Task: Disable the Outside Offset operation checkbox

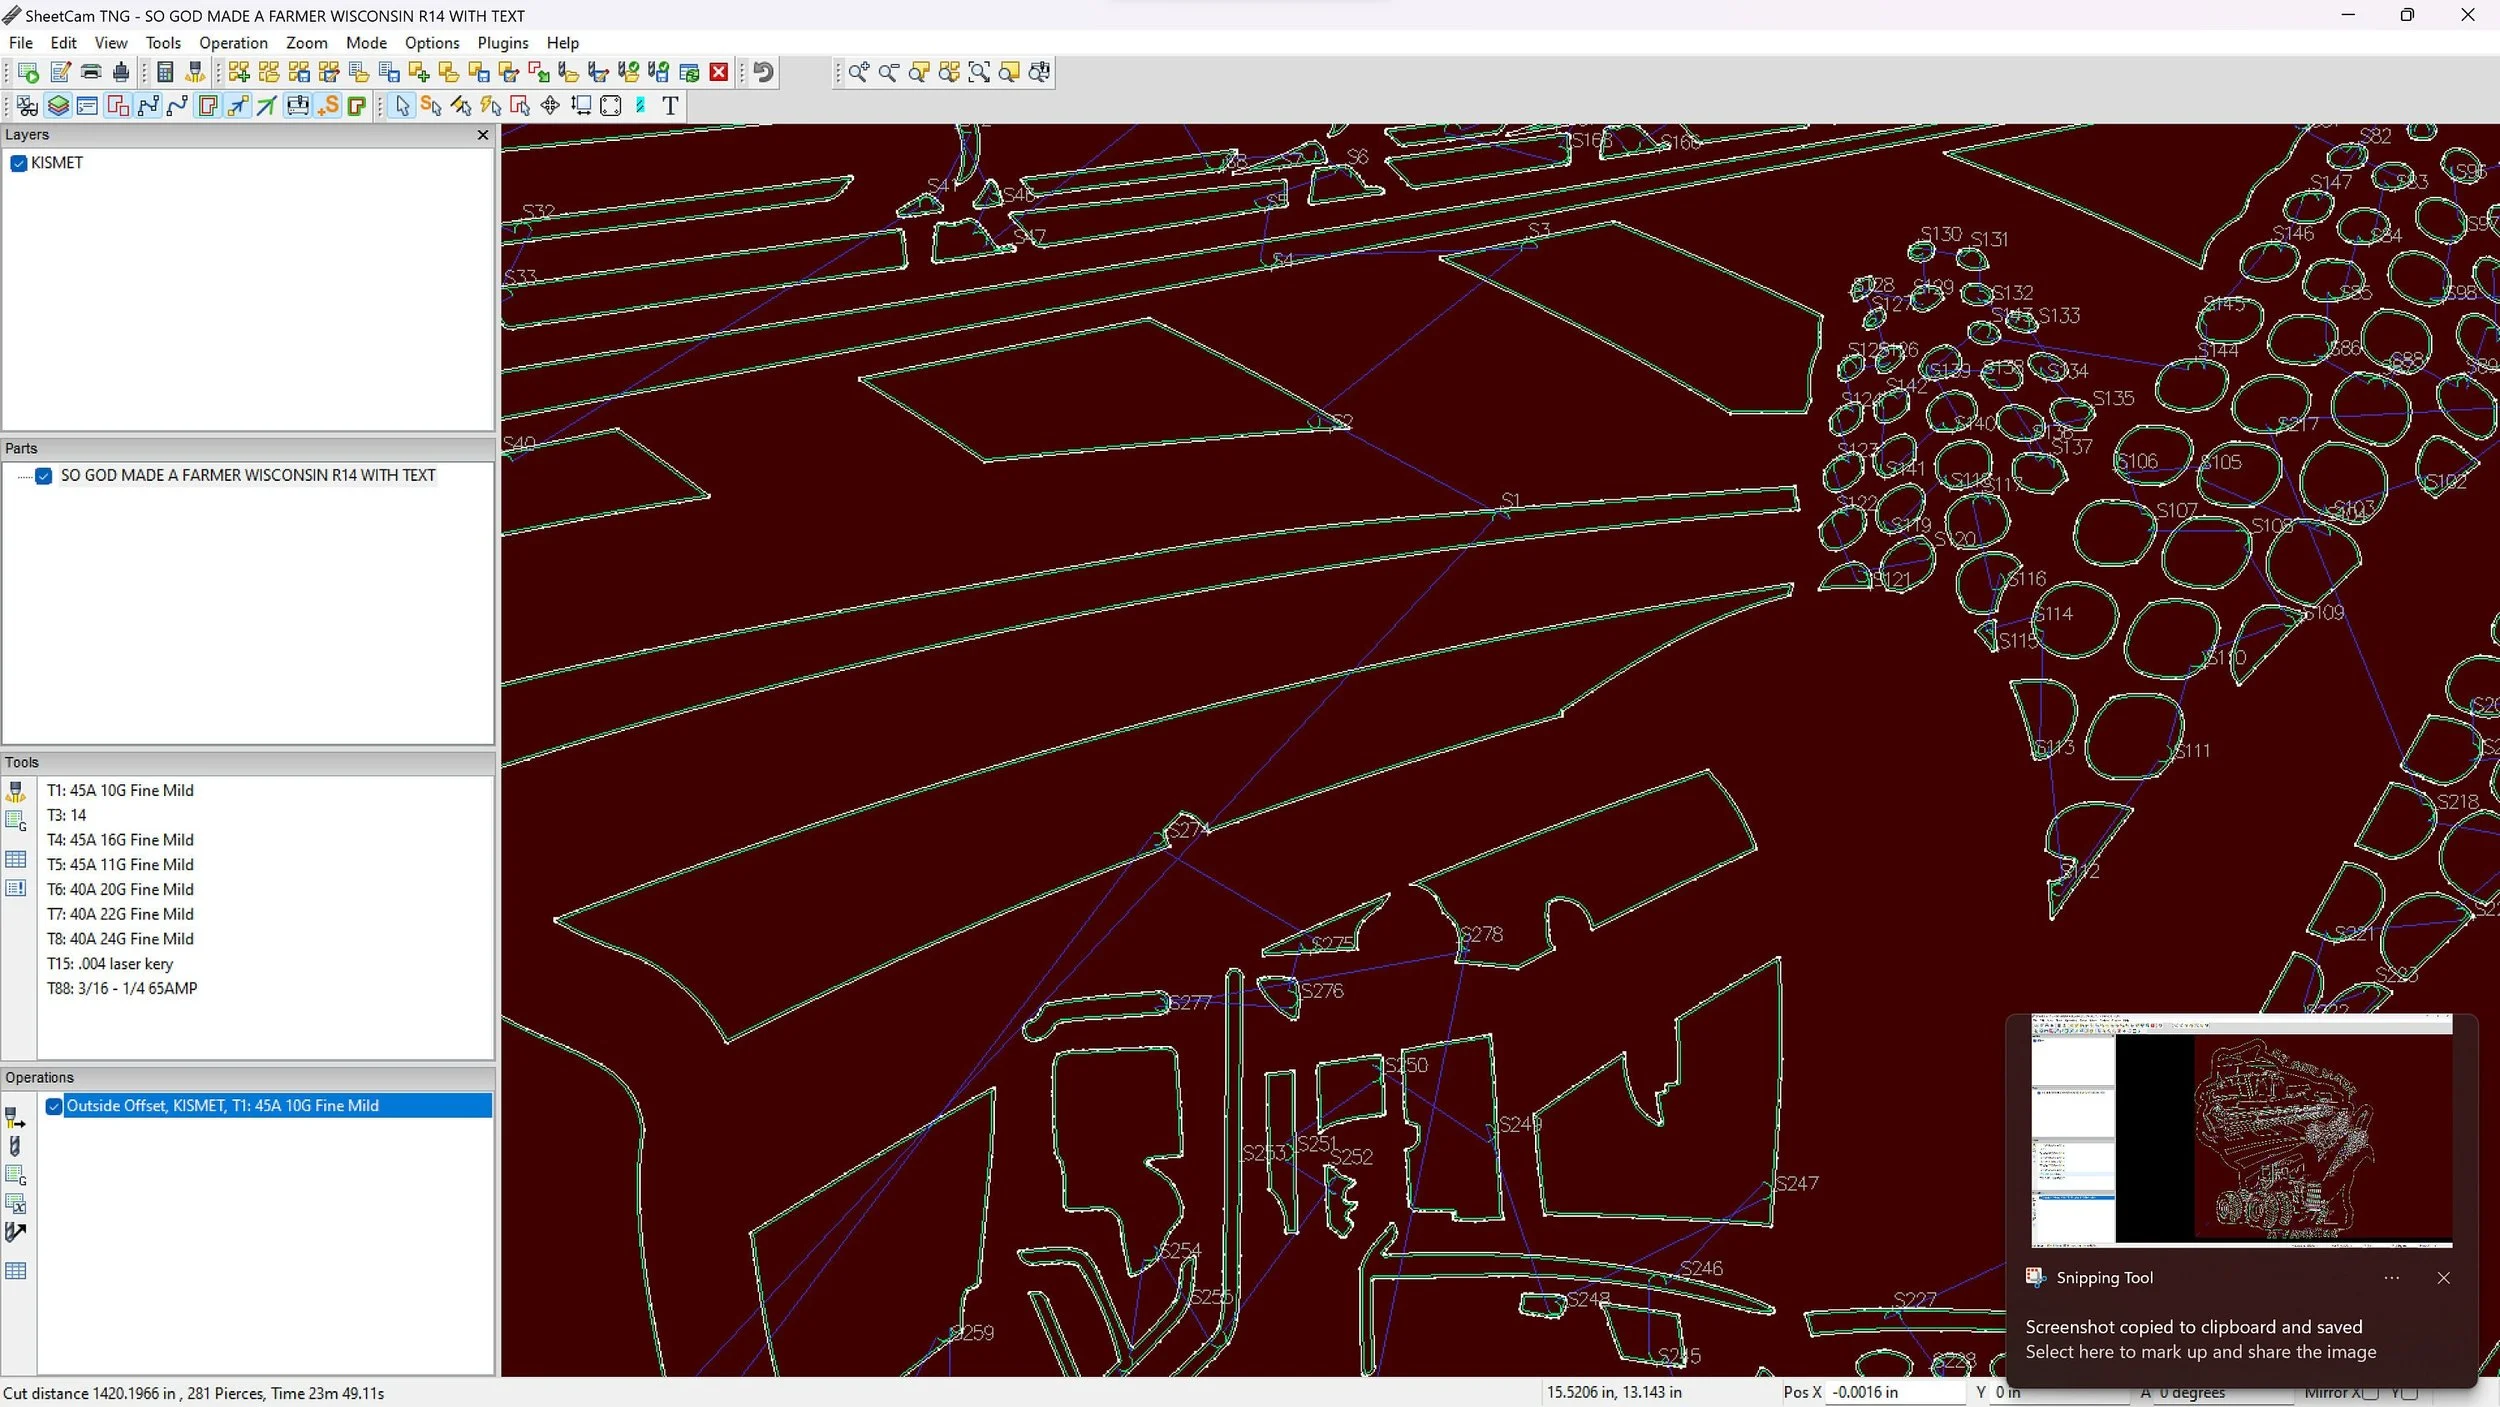Action: (54, 1106)
